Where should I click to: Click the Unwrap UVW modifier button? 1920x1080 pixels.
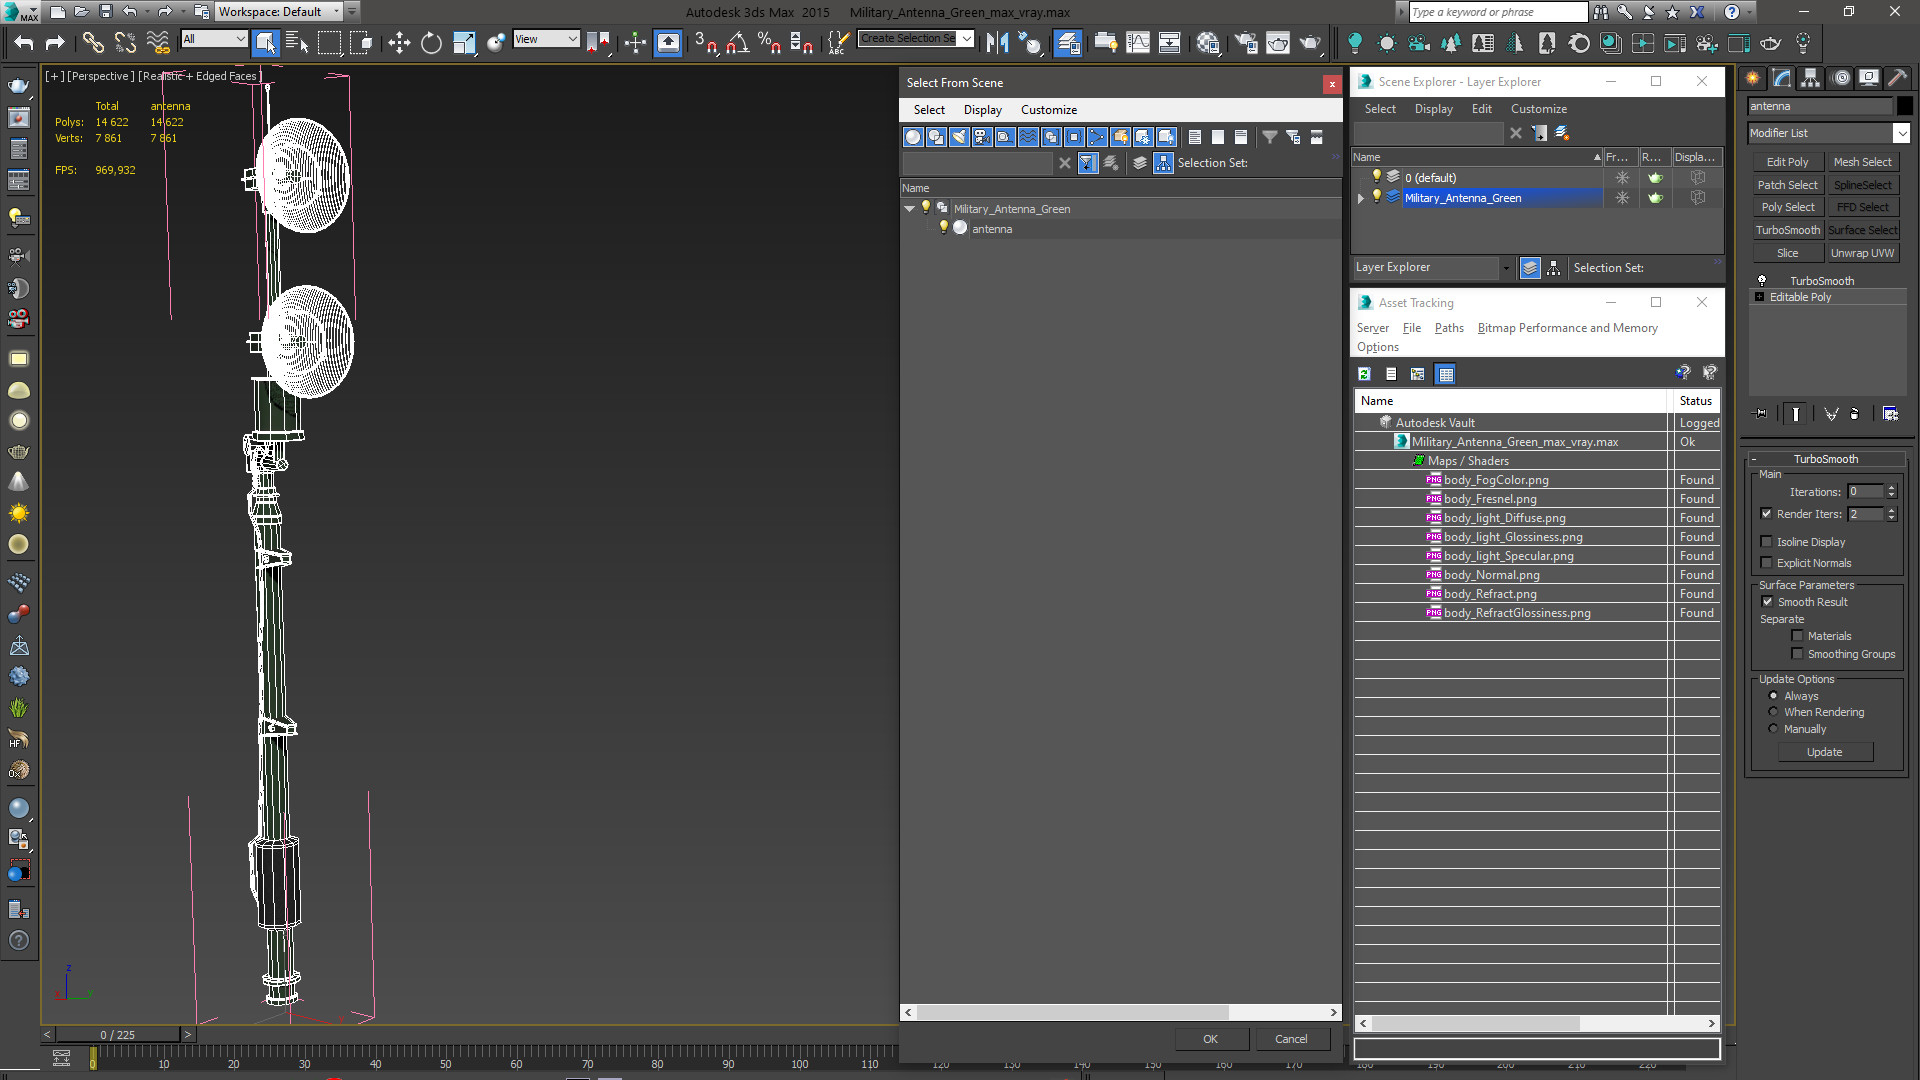click(1862, 253)
